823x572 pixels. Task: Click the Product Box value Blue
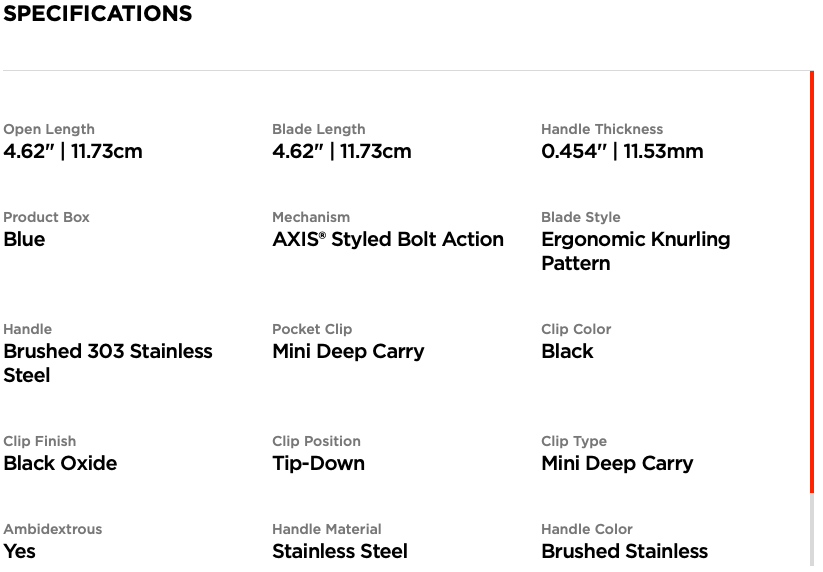pyautogui.click(x=24, y=239)
